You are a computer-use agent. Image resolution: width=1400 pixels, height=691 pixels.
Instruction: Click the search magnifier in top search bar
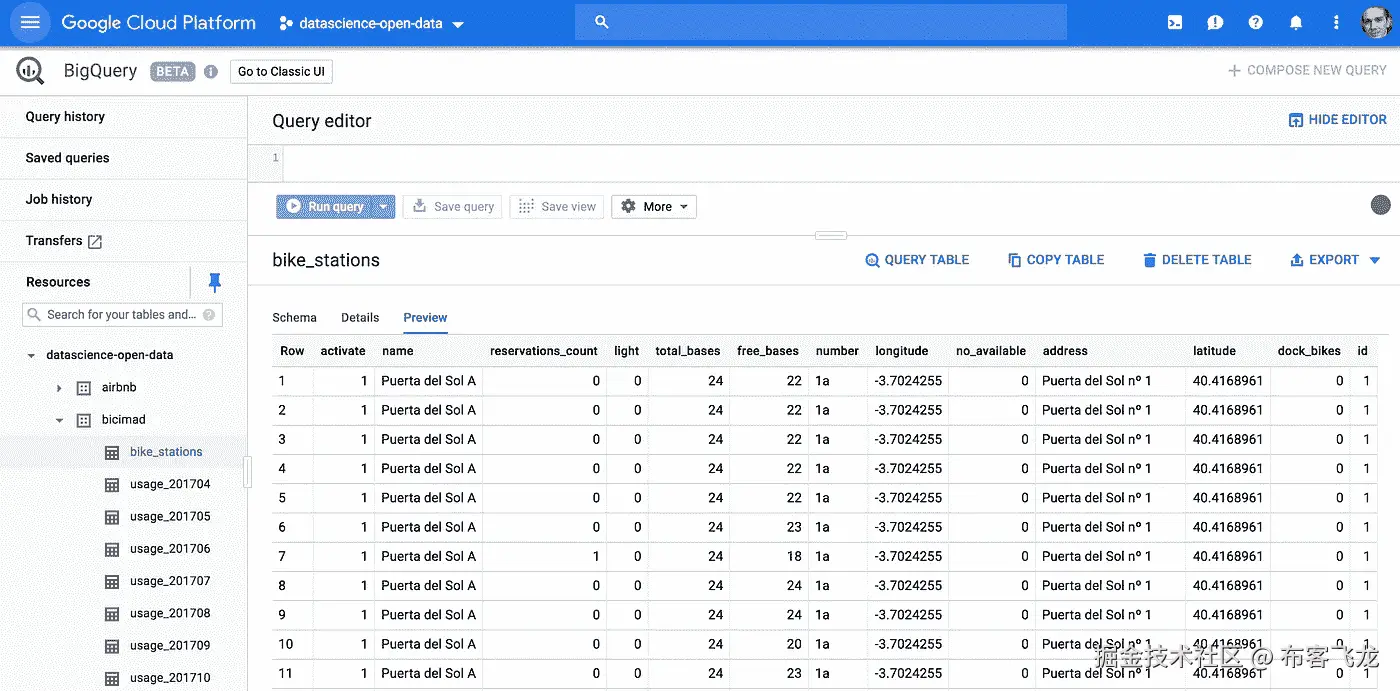click(x=601, y=22)
